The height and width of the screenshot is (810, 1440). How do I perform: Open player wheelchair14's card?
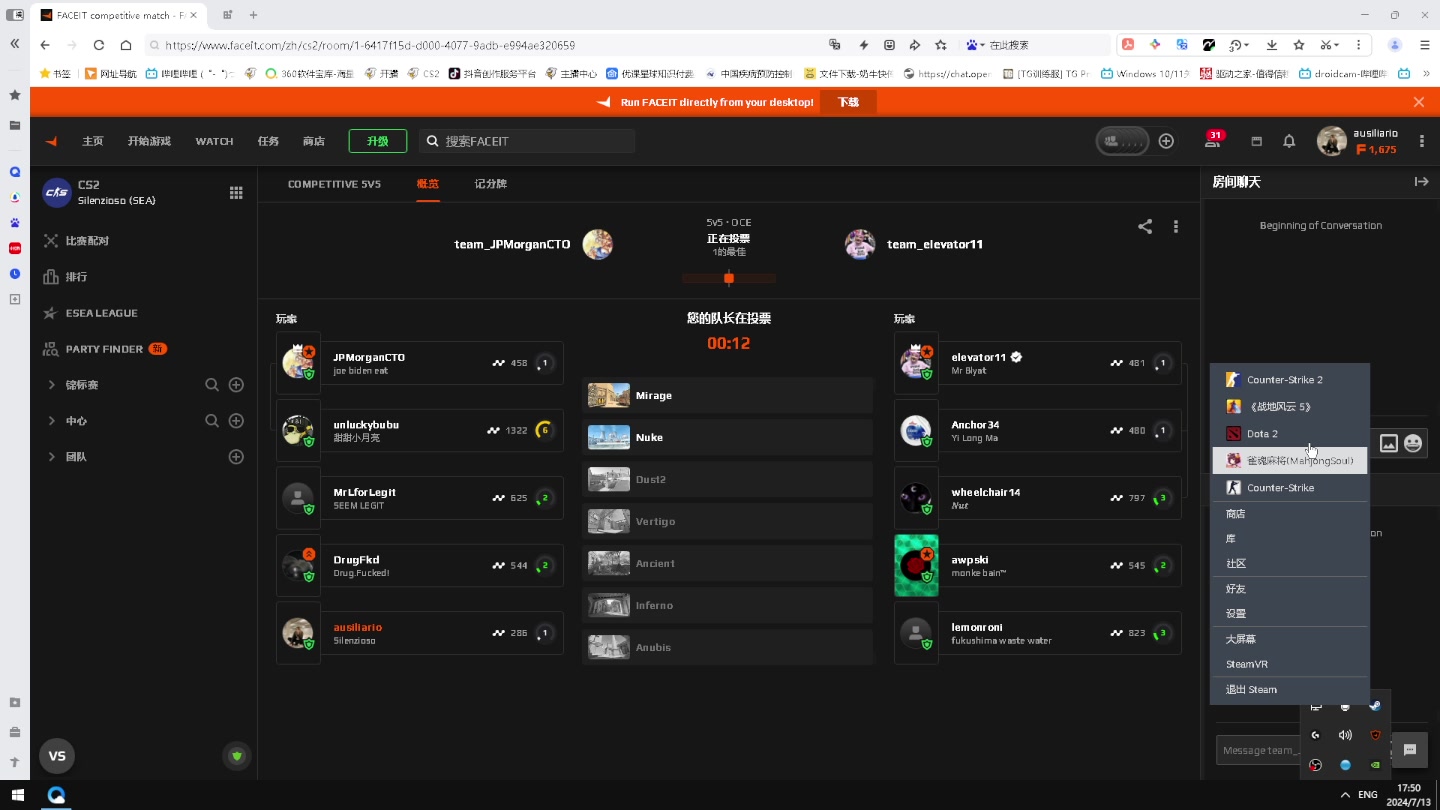point(1038,498)
